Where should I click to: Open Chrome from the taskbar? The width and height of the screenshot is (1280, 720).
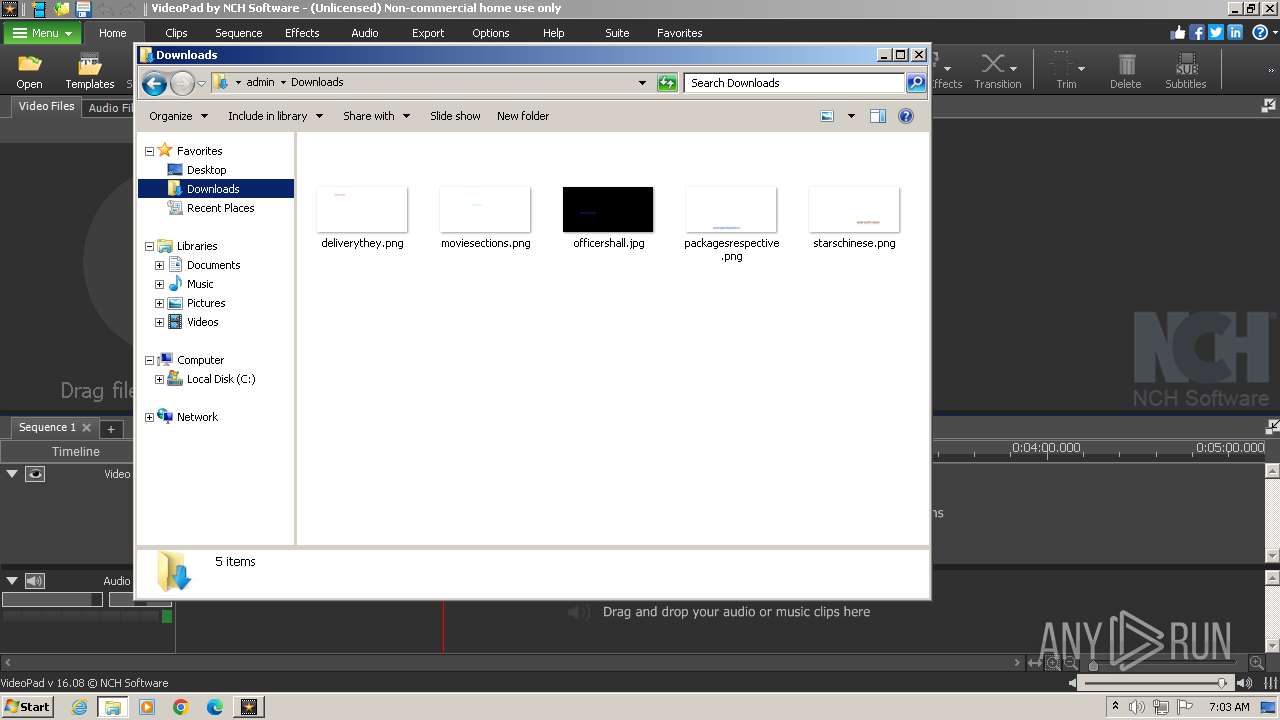pyautogui.click(x=181, y=707)
